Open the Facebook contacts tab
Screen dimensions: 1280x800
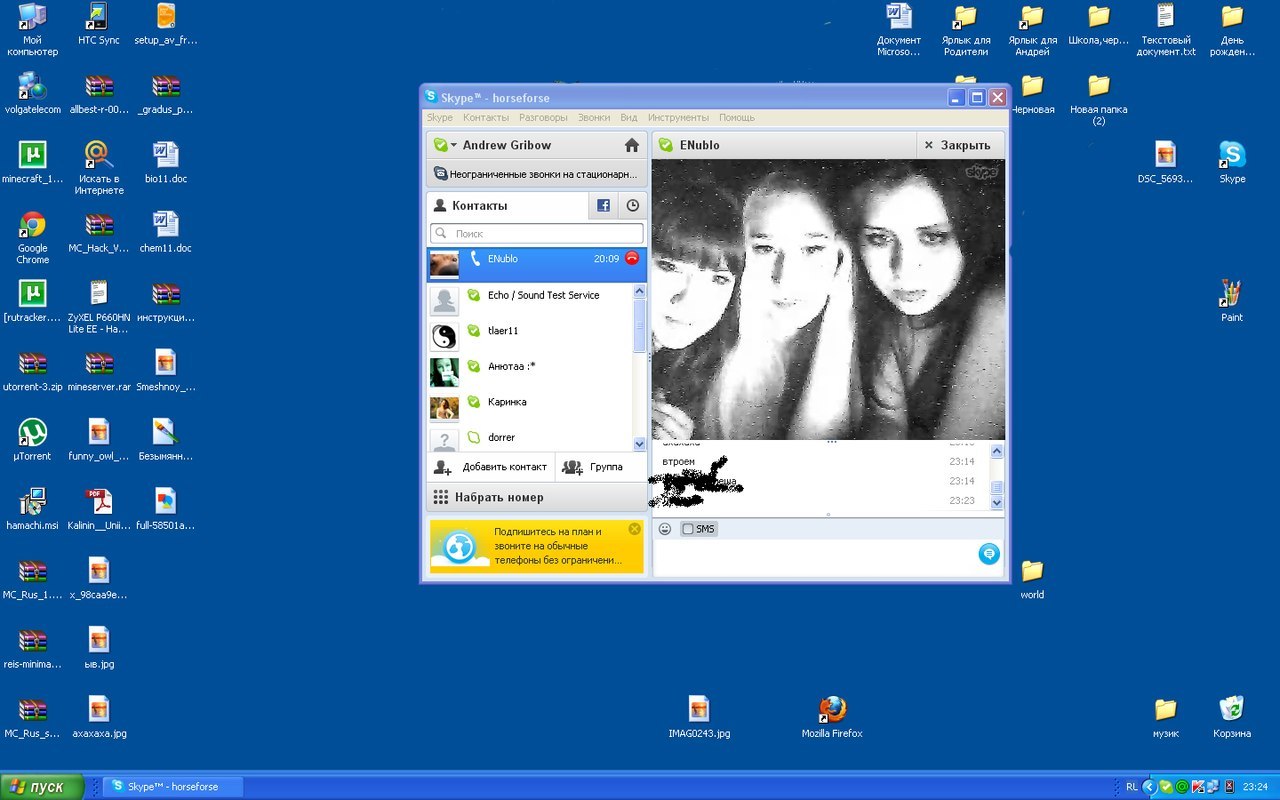(604, 206)
